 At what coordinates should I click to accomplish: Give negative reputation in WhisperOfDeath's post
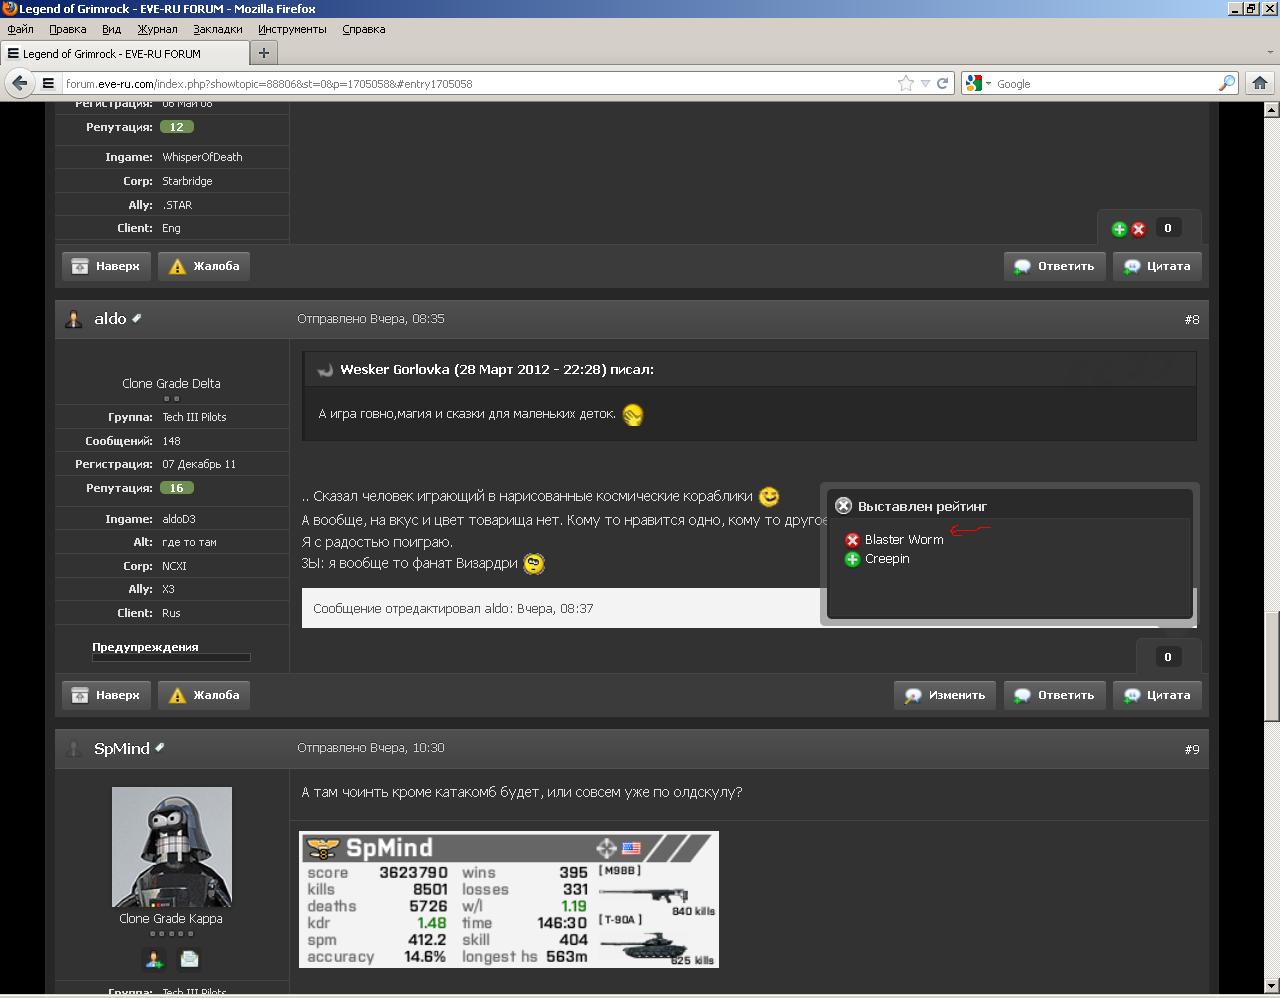1138,229
